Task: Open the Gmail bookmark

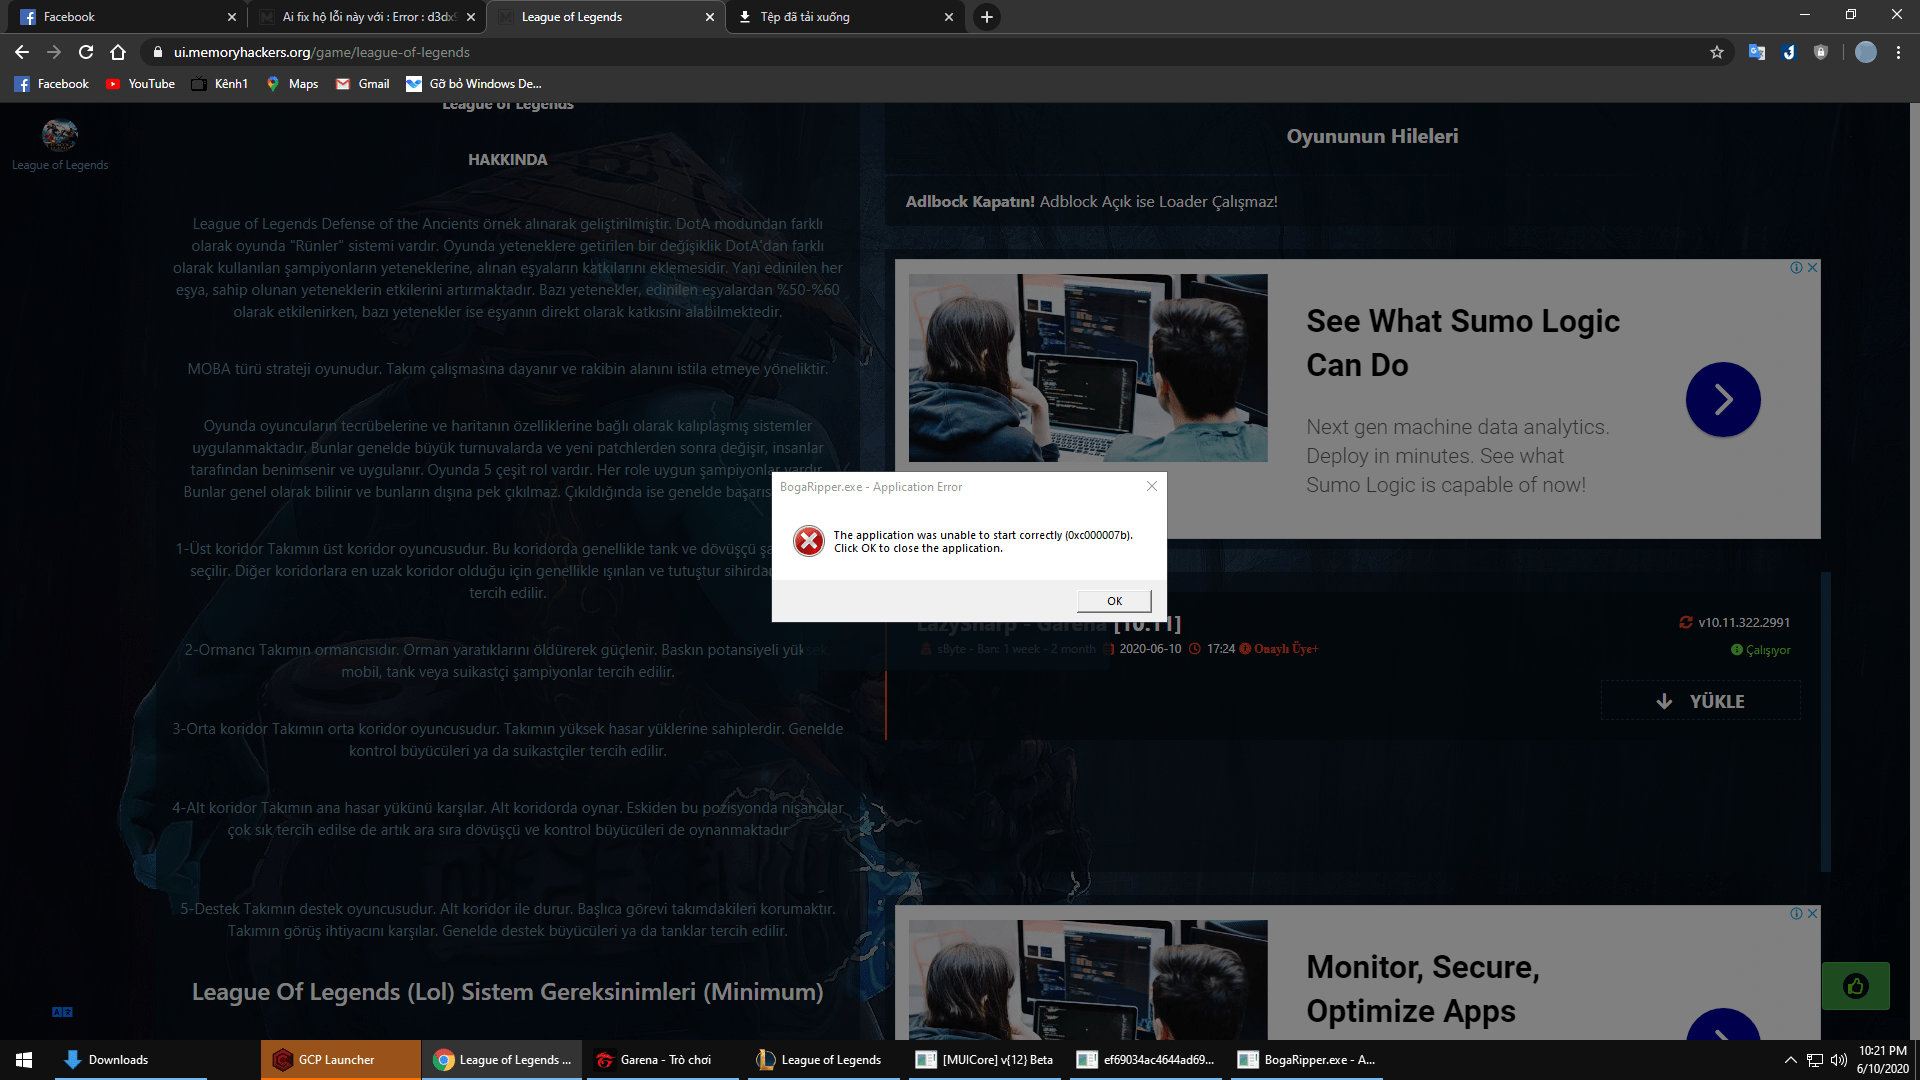Action: click(362, 84)
